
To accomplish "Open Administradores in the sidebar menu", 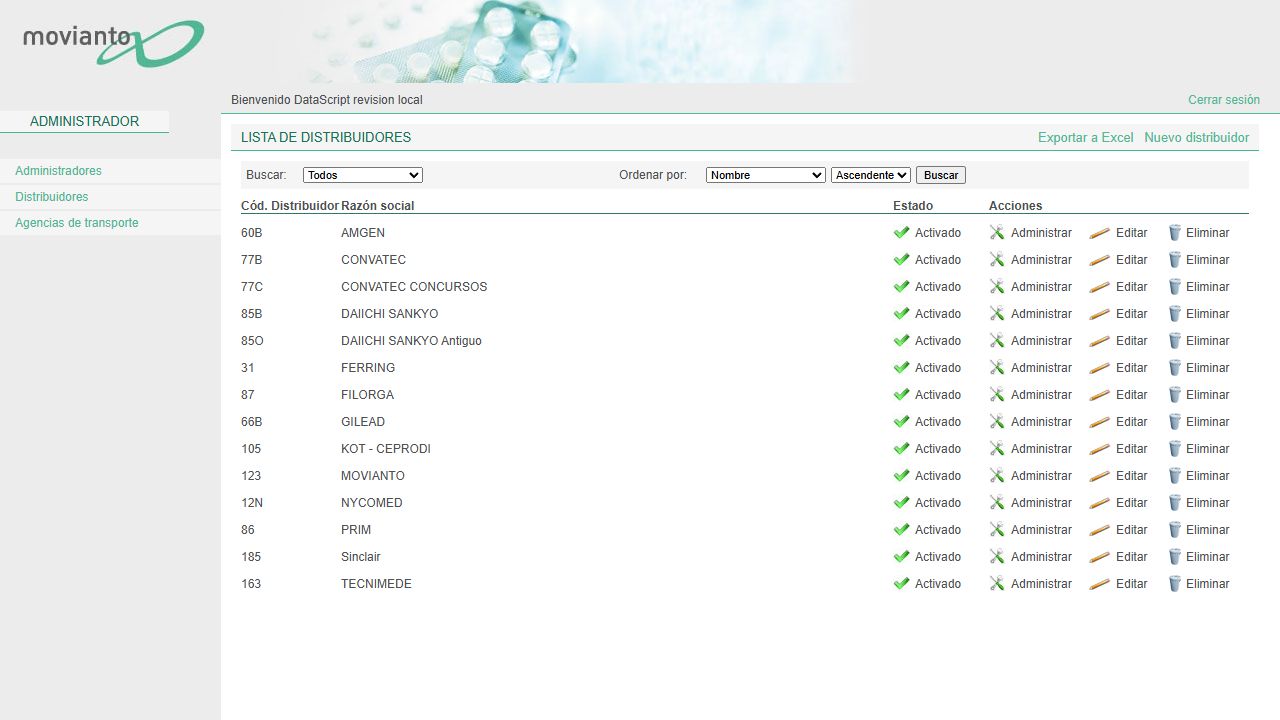I will [58, 171].
